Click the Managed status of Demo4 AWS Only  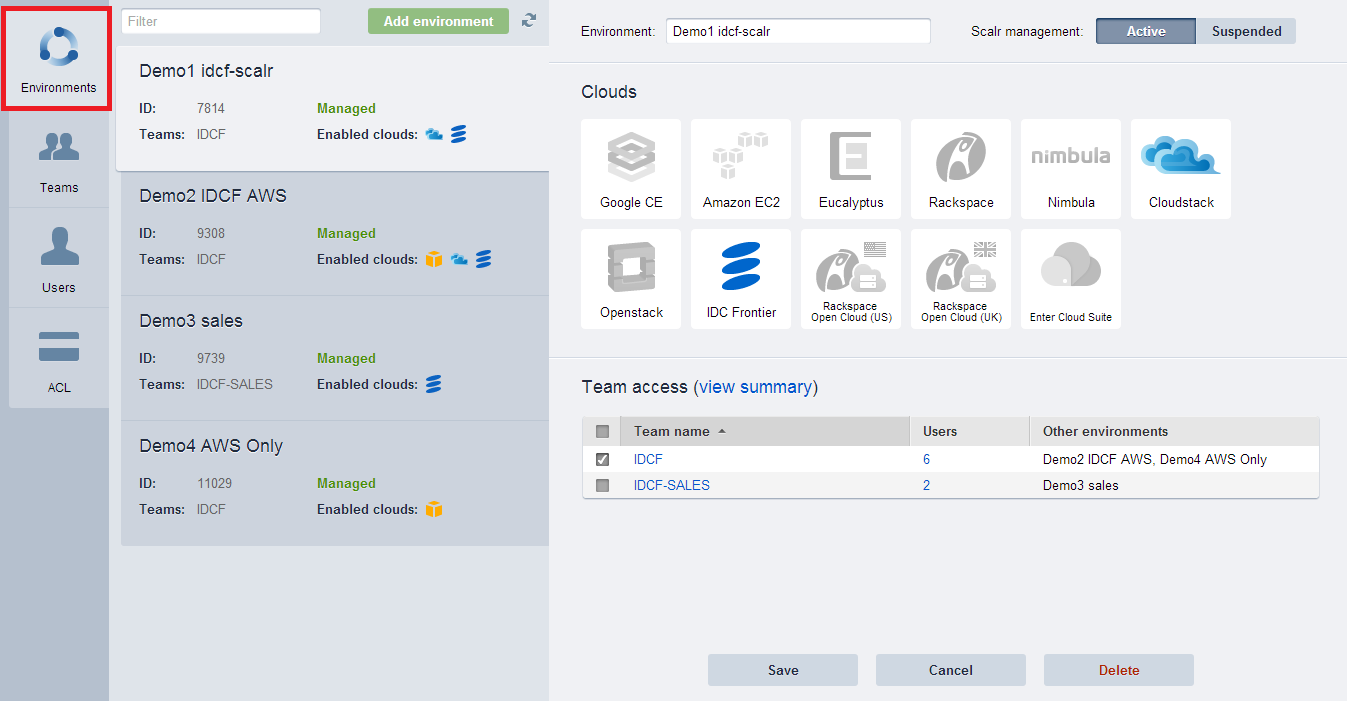tap(346, 483)
